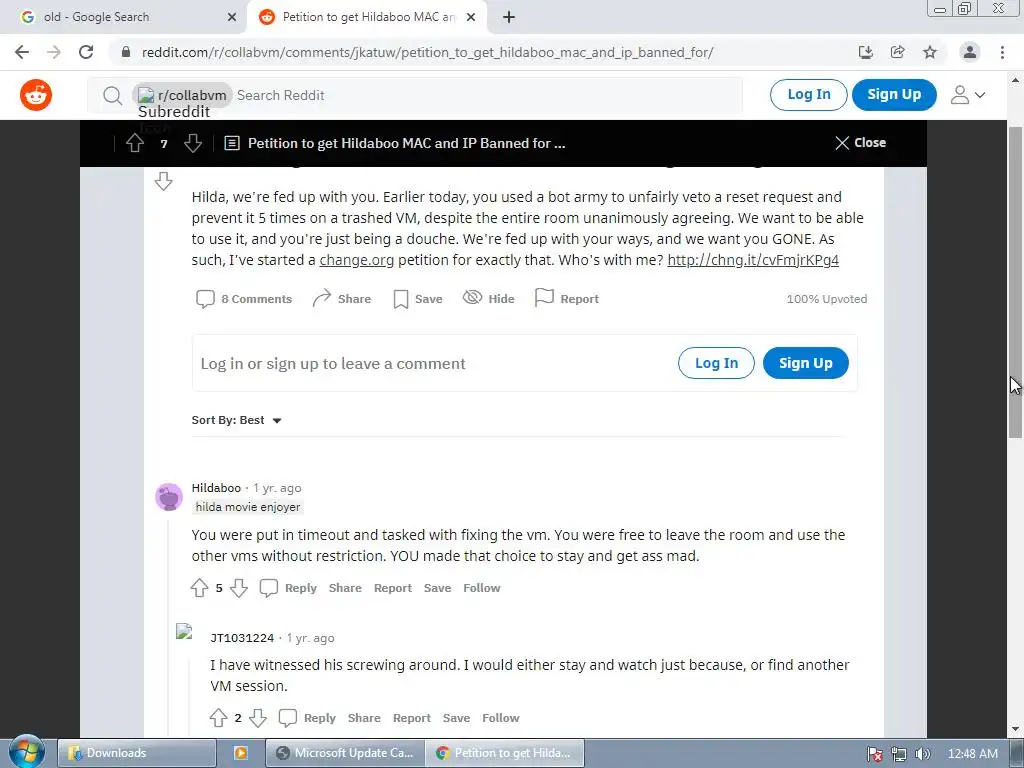
Task: Focus the Search Reddit input field
Action: click(487, 95)
